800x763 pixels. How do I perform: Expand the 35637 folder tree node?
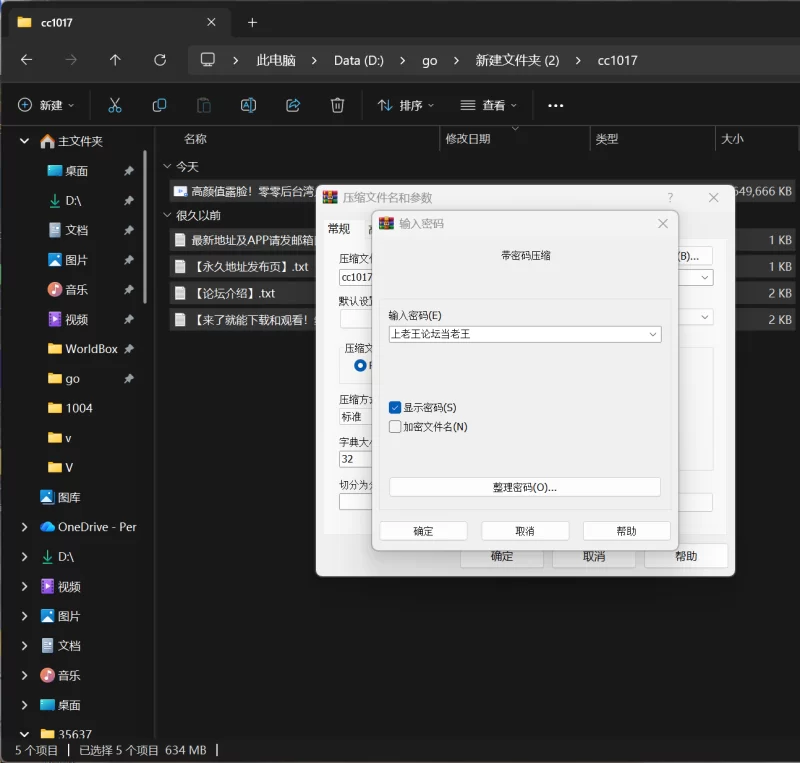tap(24, 734)
